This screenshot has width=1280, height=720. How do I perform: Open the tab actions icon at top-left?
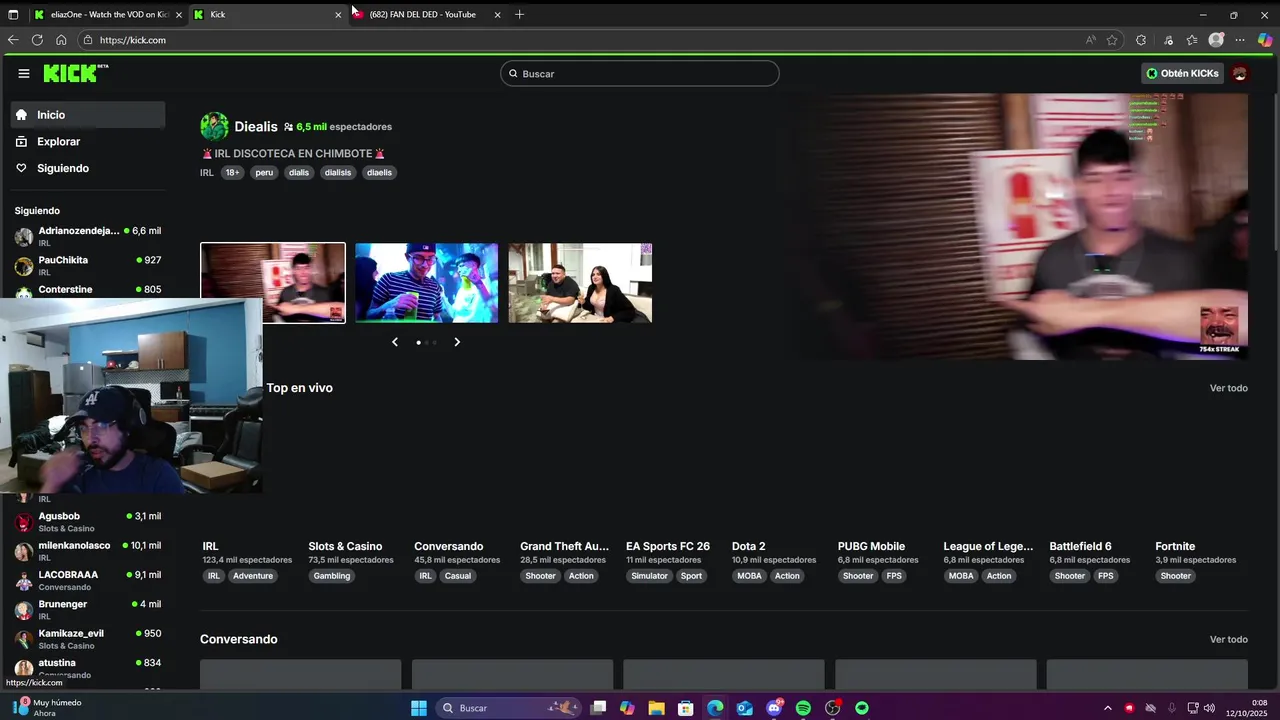coord(13,14)
